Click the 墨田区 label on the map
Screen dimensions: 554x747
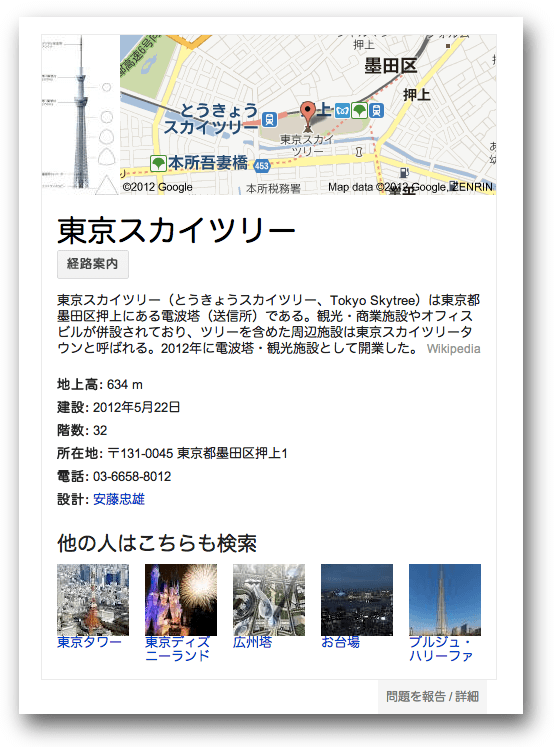point(391,66)
